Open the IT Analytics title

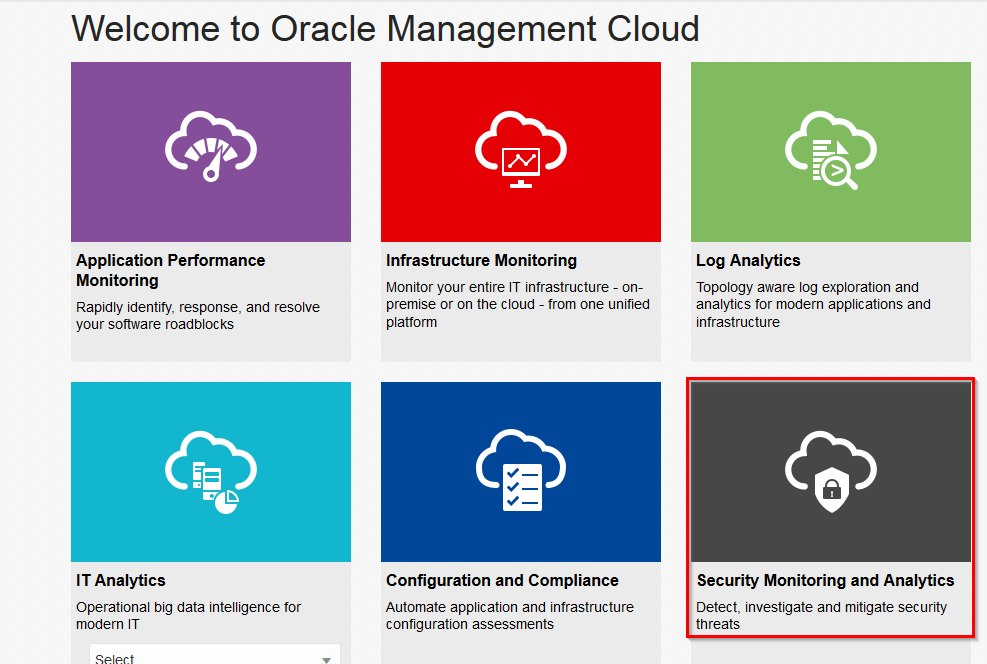(x=121, y=580)
